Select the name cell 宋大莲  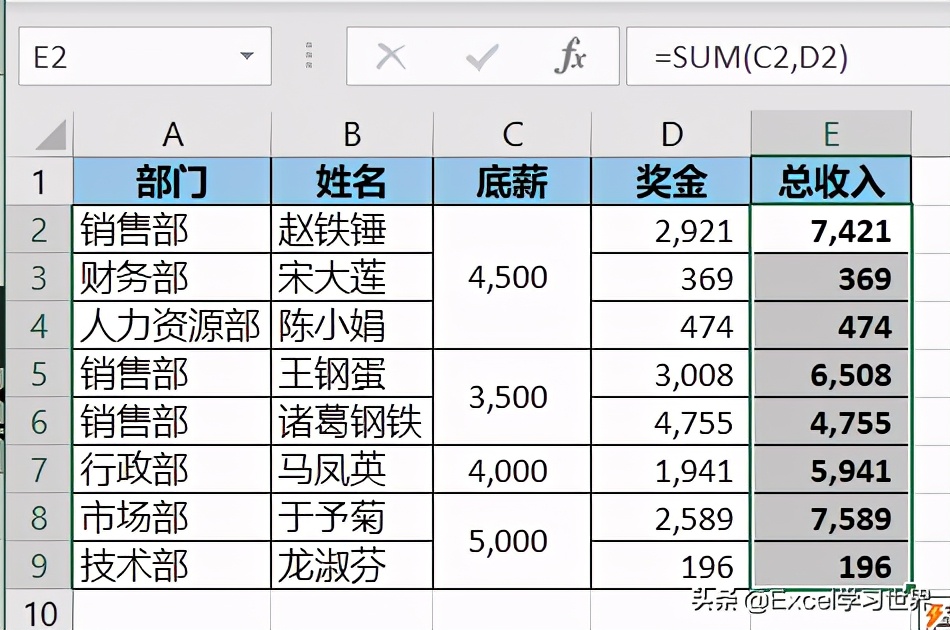(x=352, y=277)
